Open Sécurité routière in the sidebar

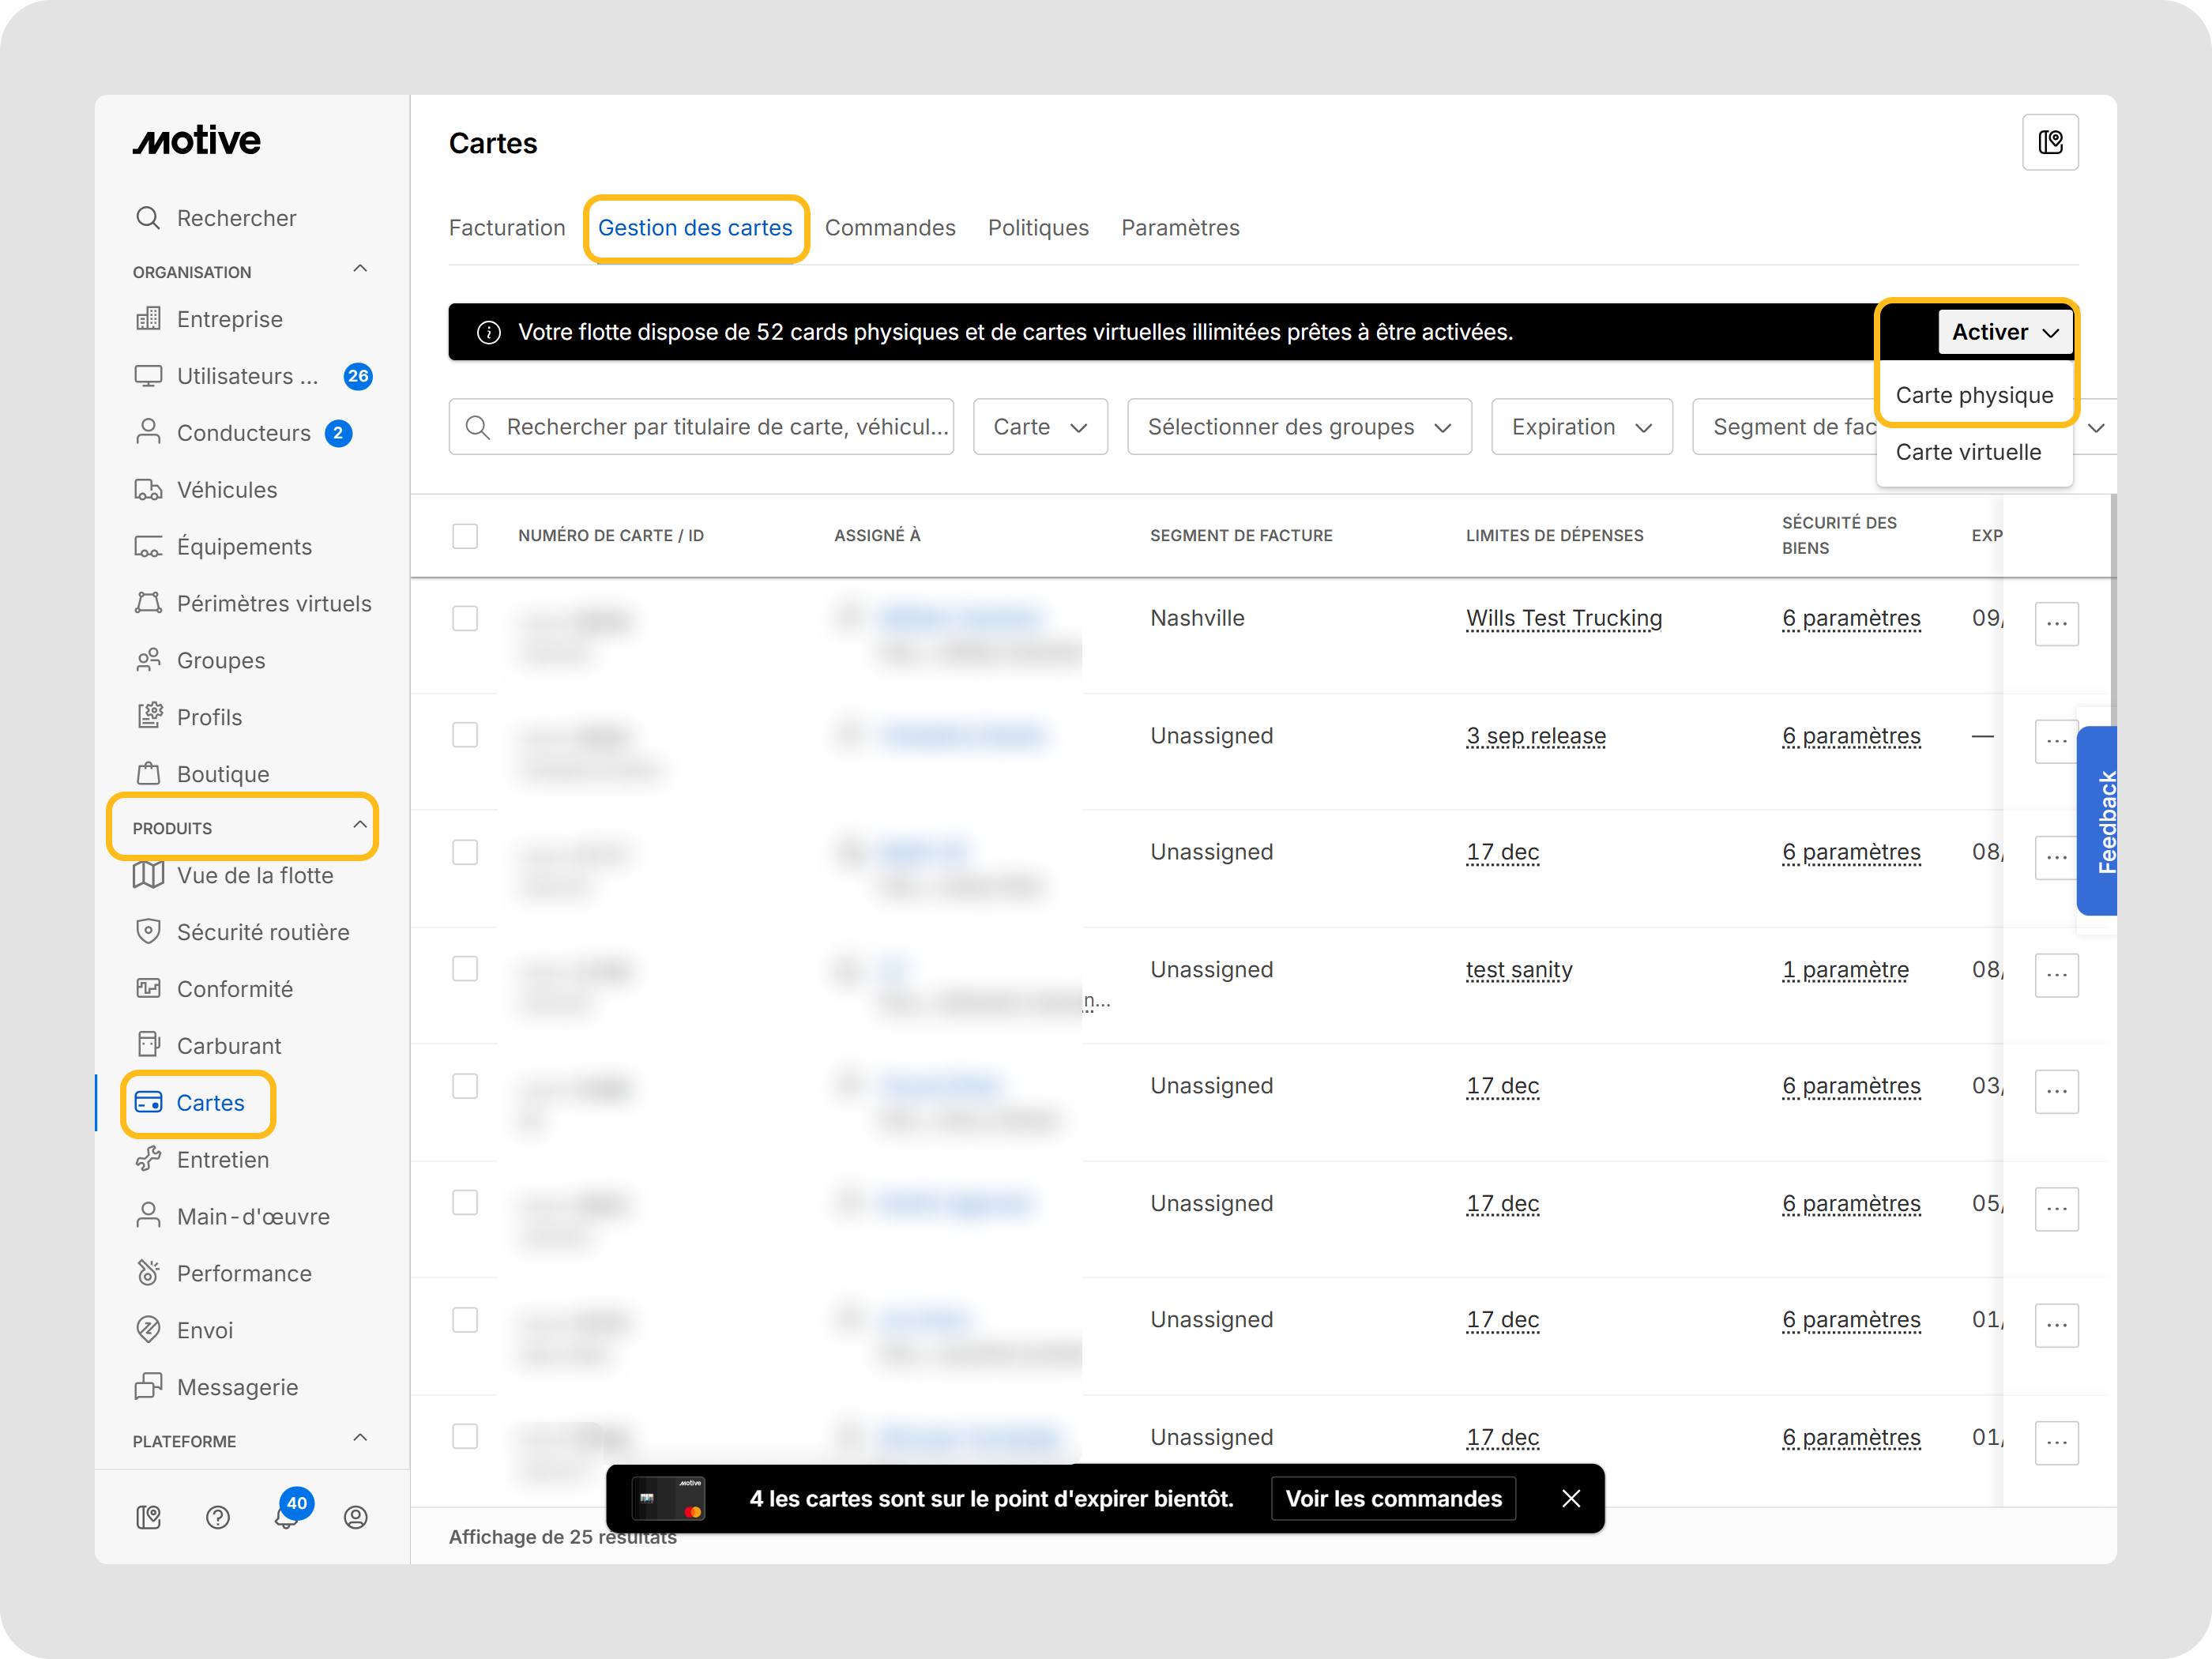point(242,932)
